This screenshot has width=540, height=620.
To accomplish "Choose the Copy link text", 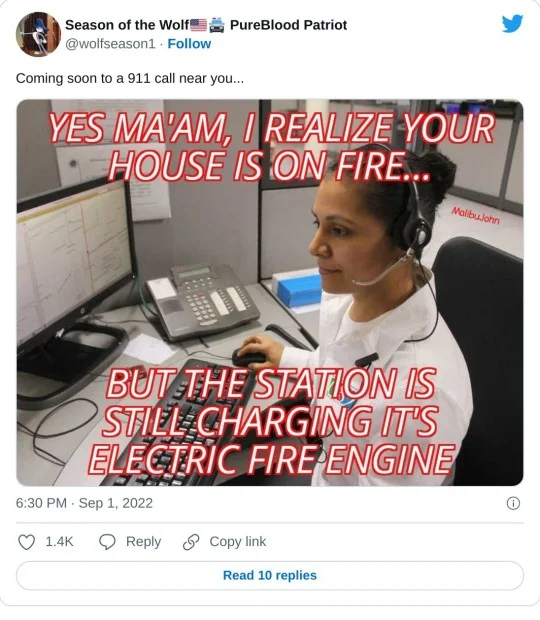I will click(238, 542).
